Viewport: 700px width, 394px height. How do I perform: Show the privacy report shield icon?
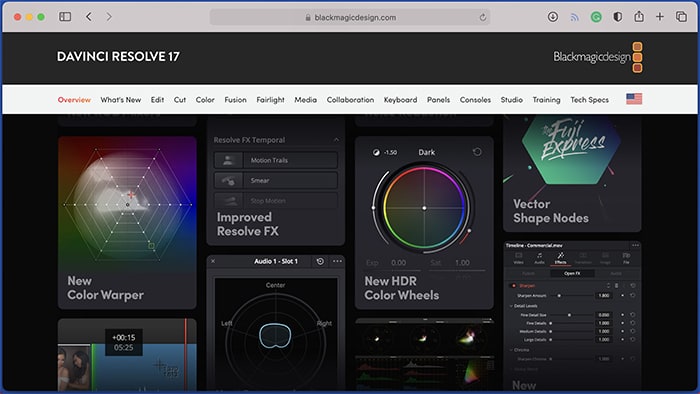click(617, 17)
